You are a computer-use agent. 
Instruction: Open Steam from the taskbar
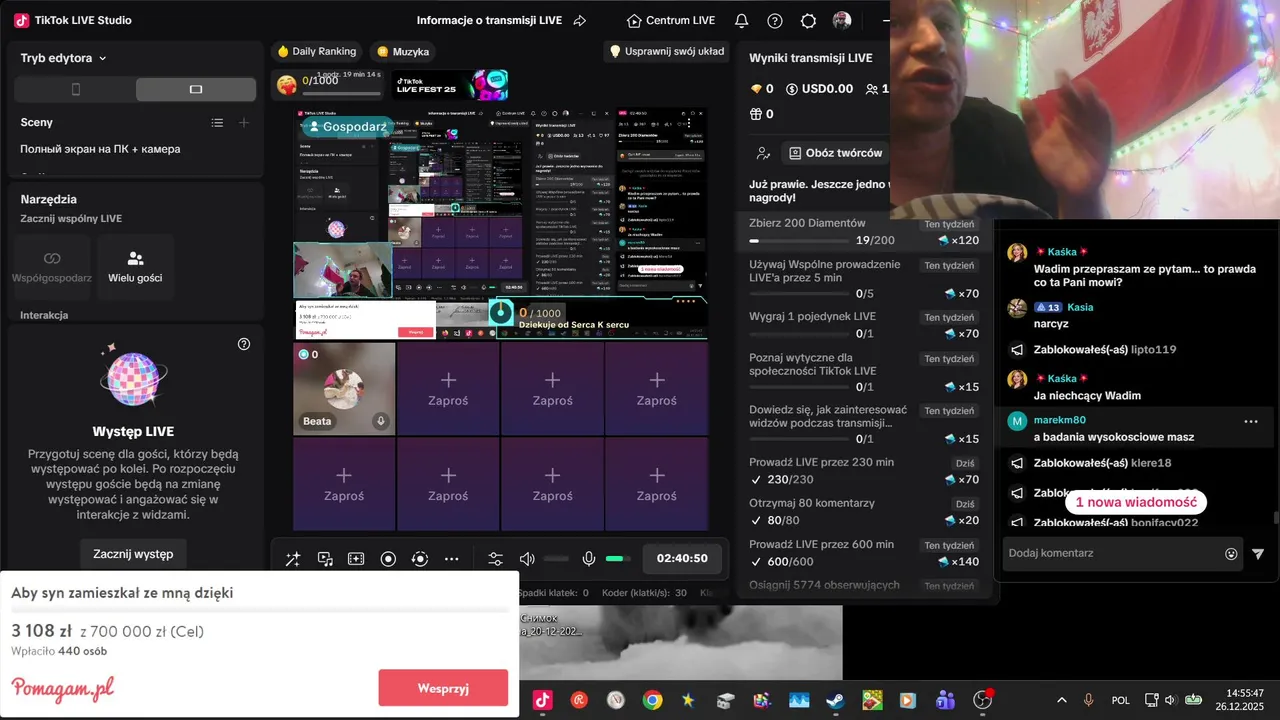(x=835, y=700)
